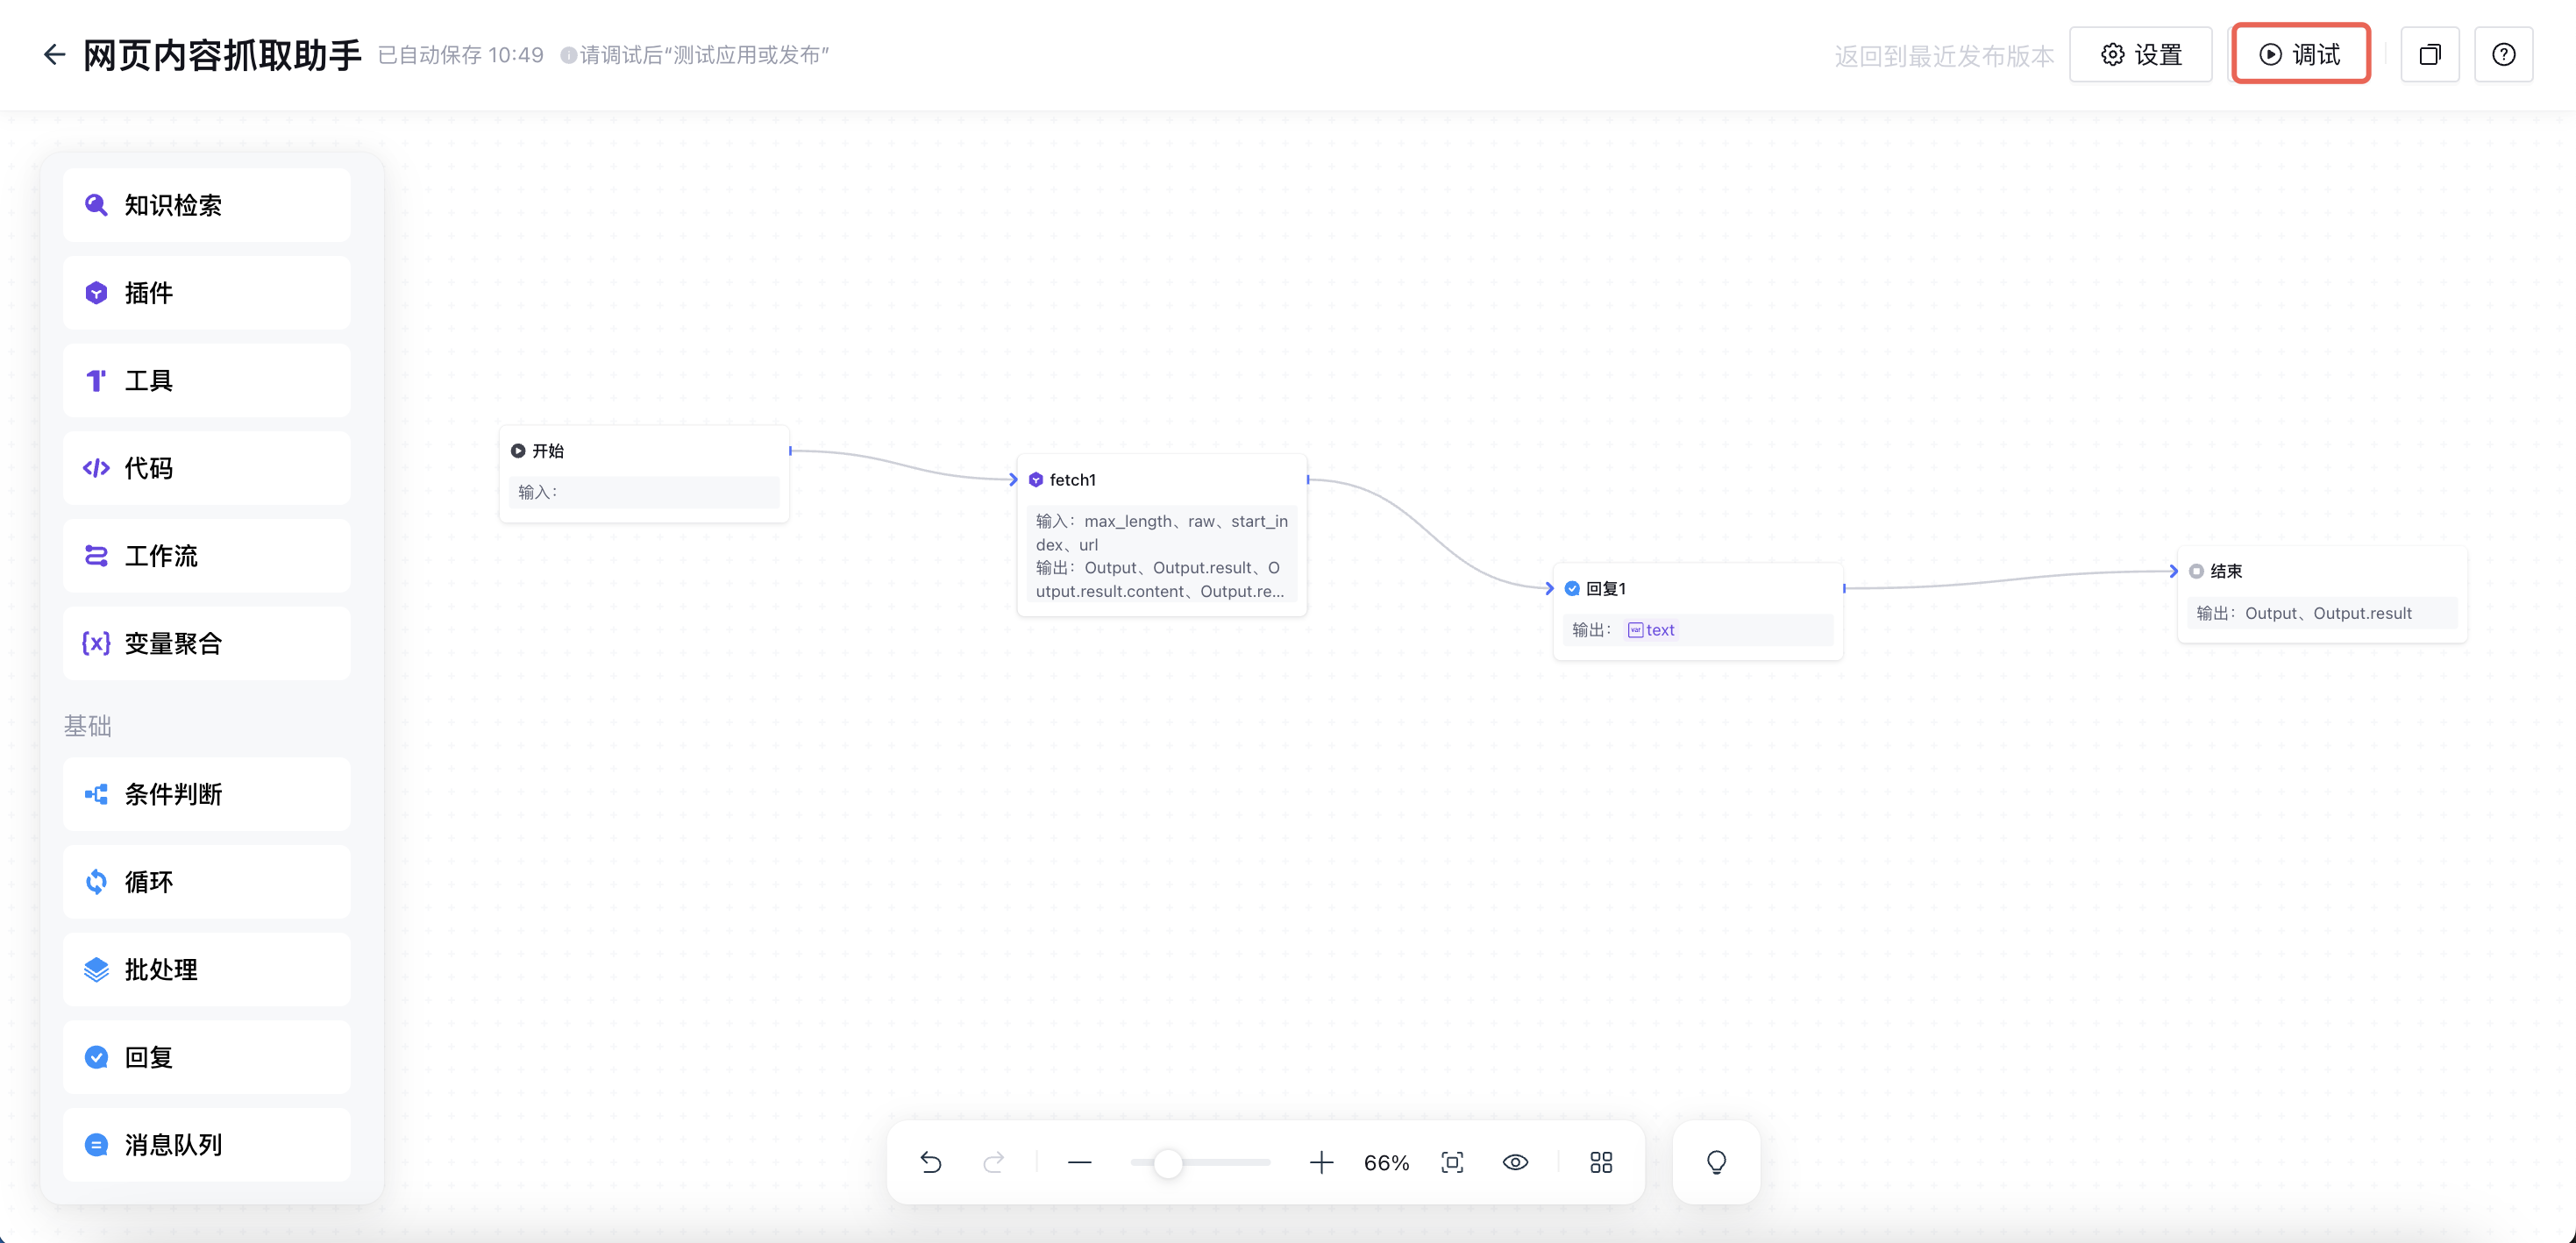This screenshot has width=2576, height=1243.
Task: Click the undo icon in bottom toolbar
Action: pyautogui.click(x=931, y=1162)
